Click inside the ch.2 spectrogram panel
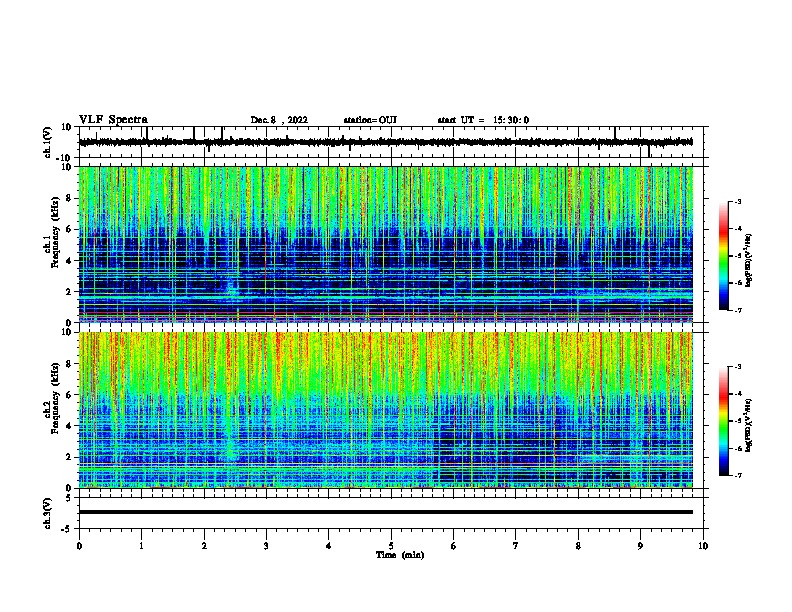 385,410
